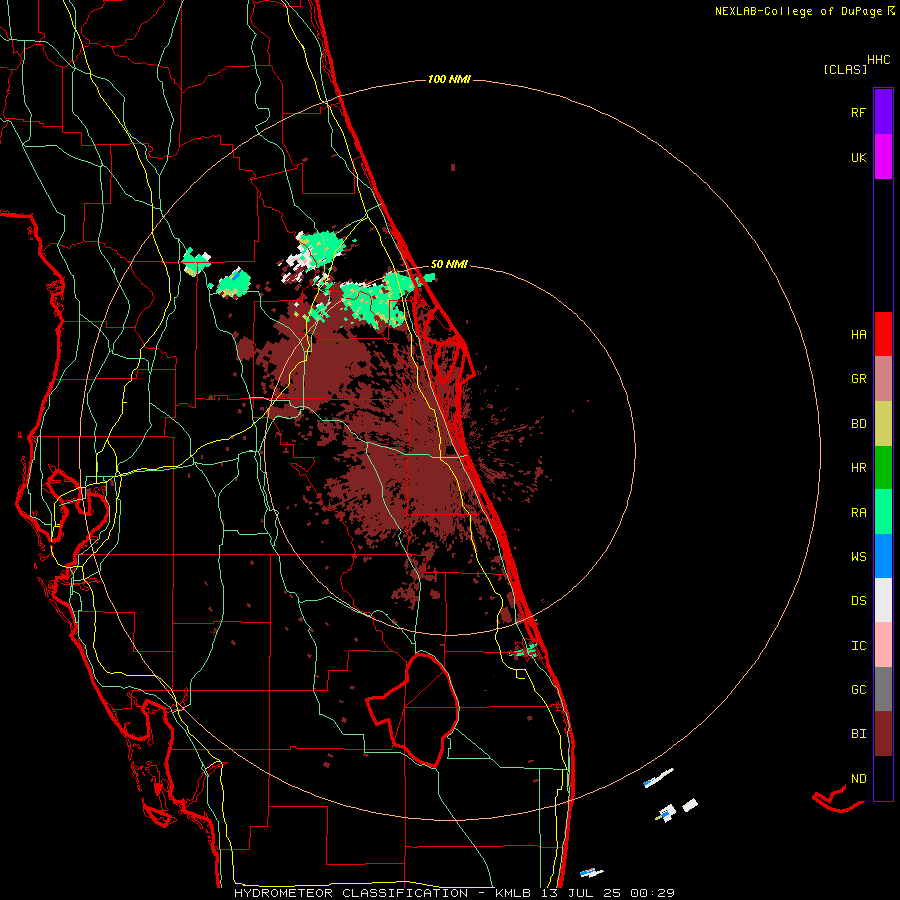This screenshot has width=900, height=900.
Task: Click the WS blue legend swatch
Action: (x=883, y=556)
